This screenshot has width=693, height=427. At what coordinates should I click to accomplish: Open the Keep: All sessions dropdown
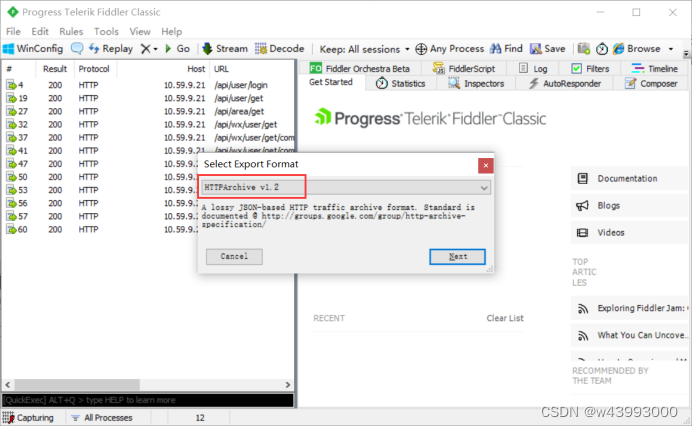point(365,49)
